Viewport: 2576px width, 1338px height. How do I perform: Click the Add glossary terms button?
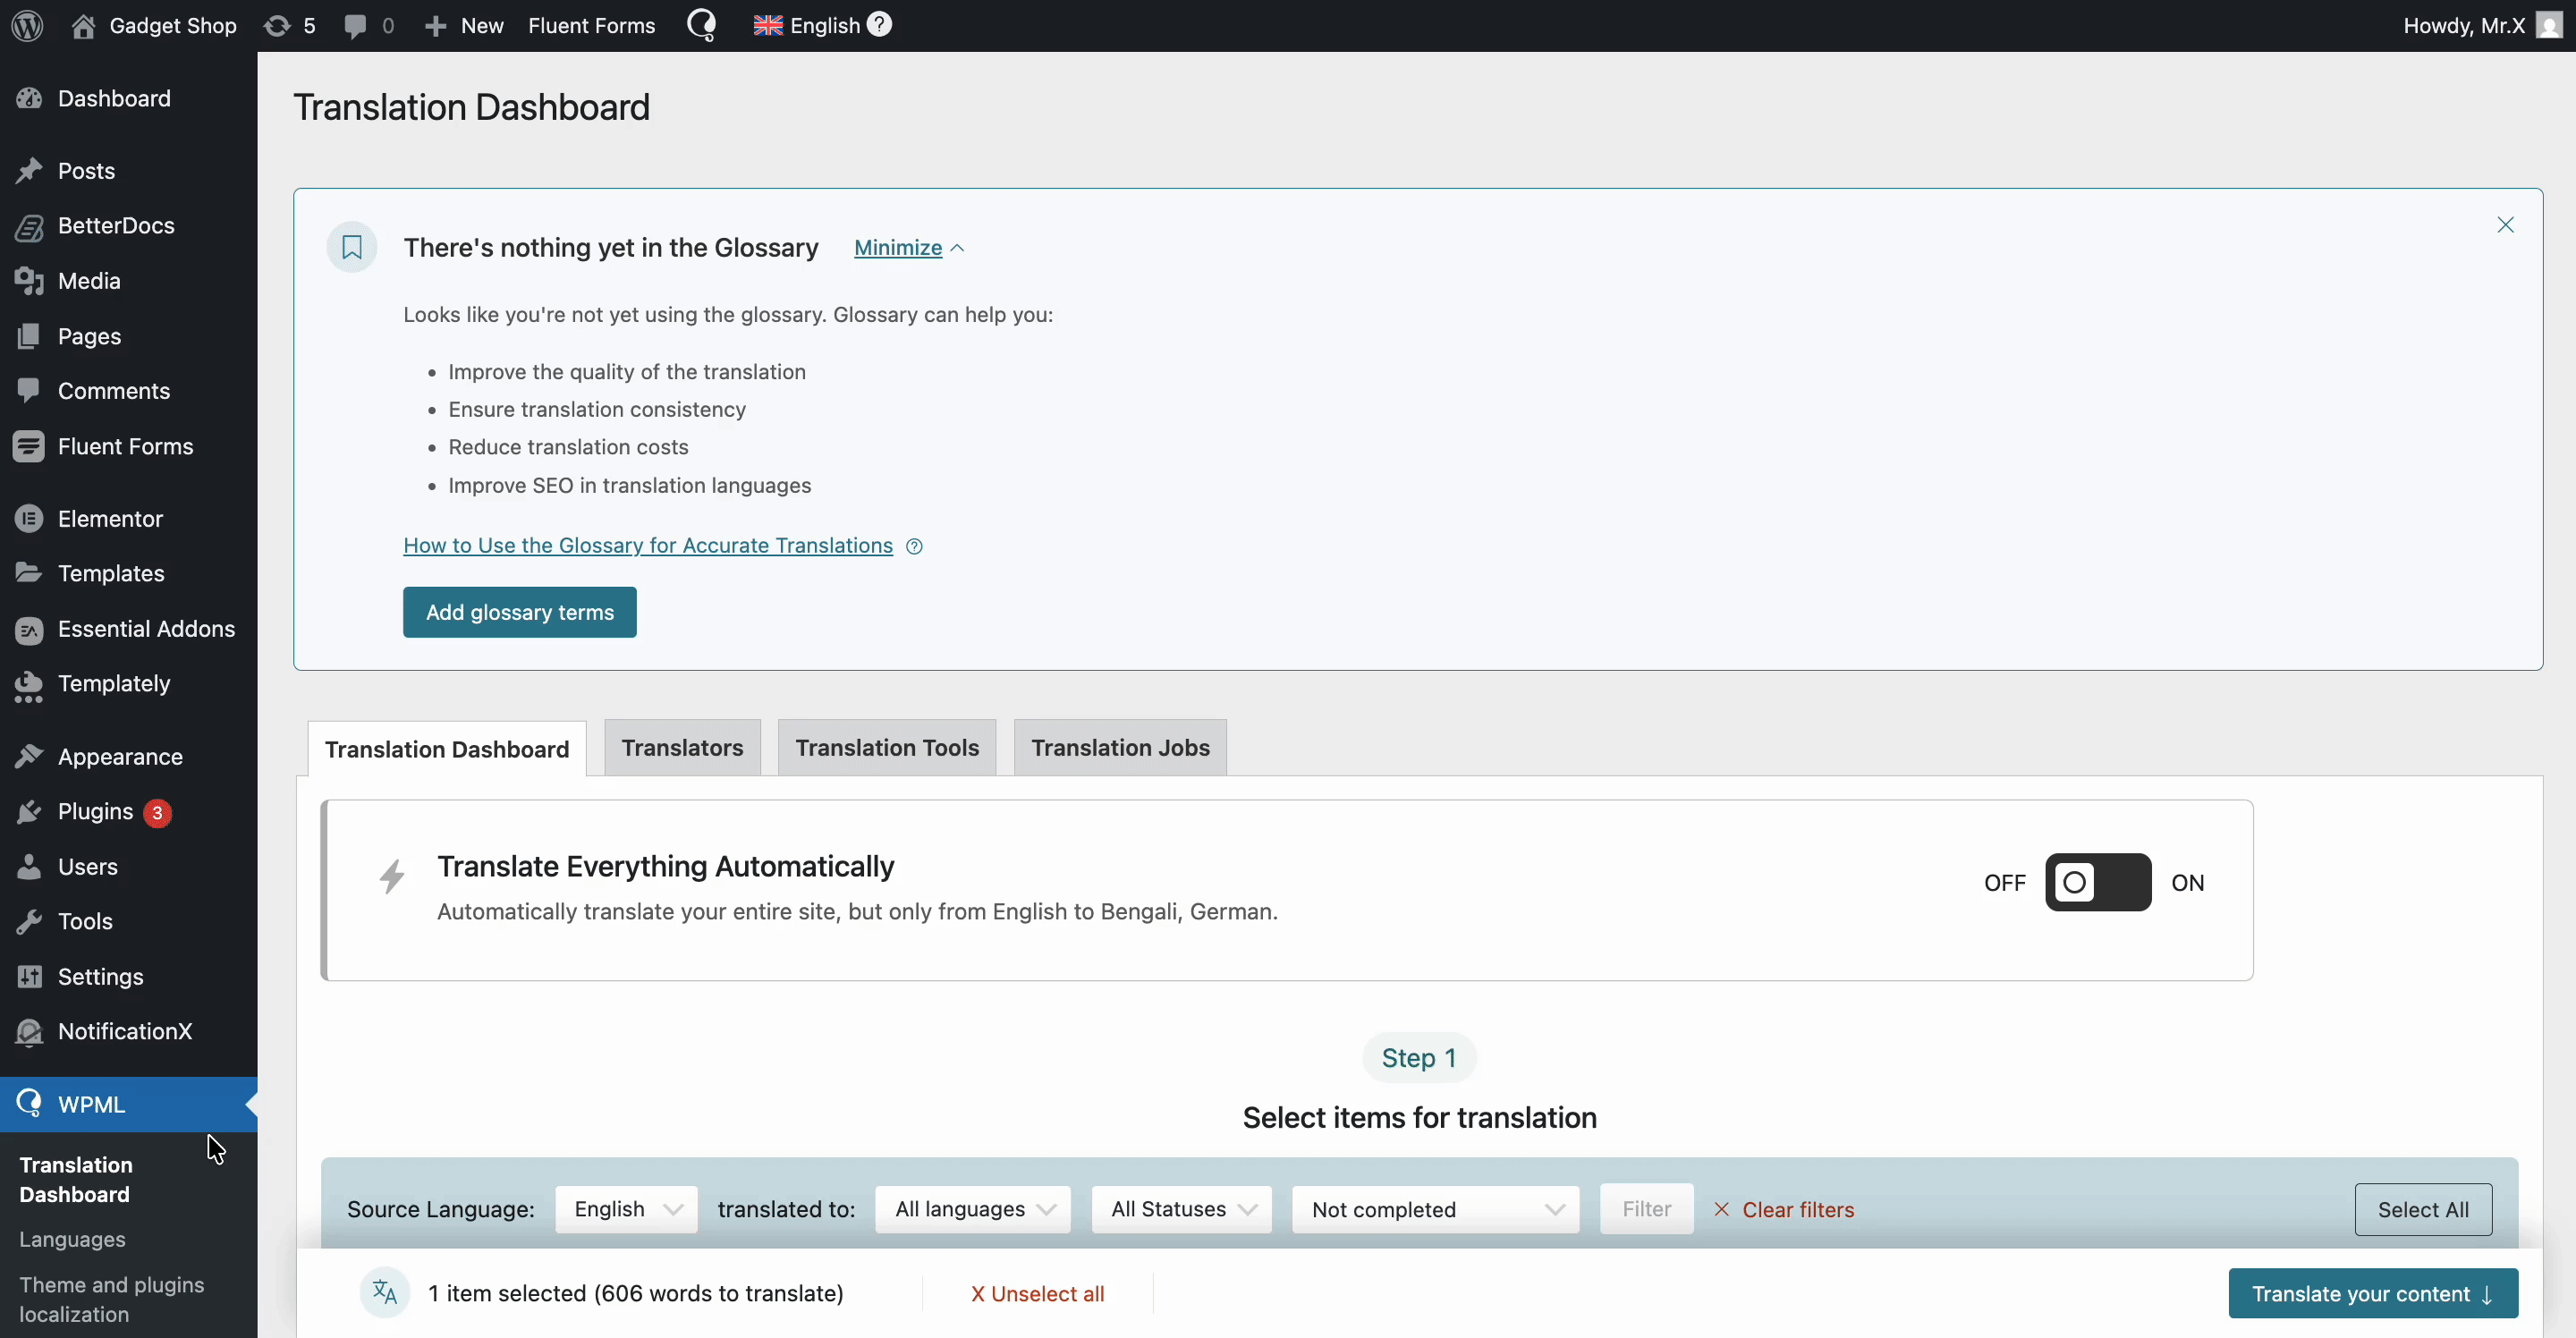click(x=519, y=612)
